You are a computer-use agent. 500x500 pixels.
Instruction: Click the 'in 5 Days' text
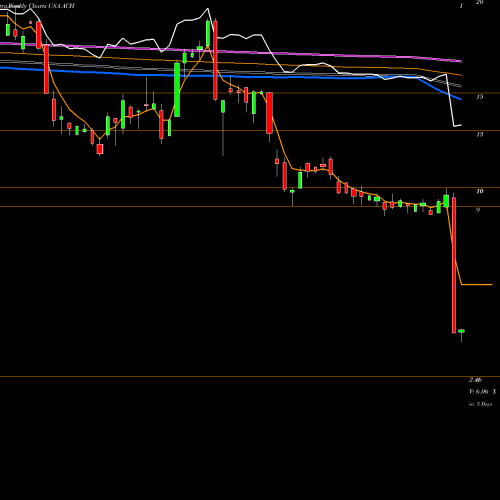pos(480,404)
